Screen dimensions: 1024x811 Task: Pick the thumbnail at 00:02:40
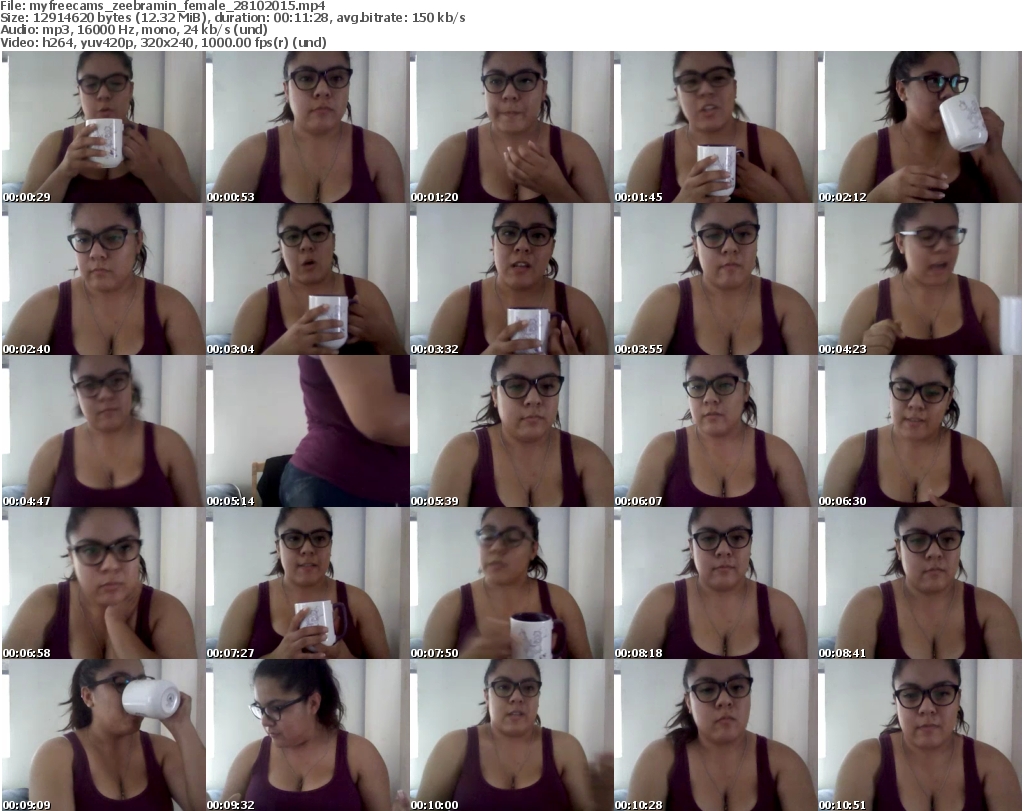103,279
